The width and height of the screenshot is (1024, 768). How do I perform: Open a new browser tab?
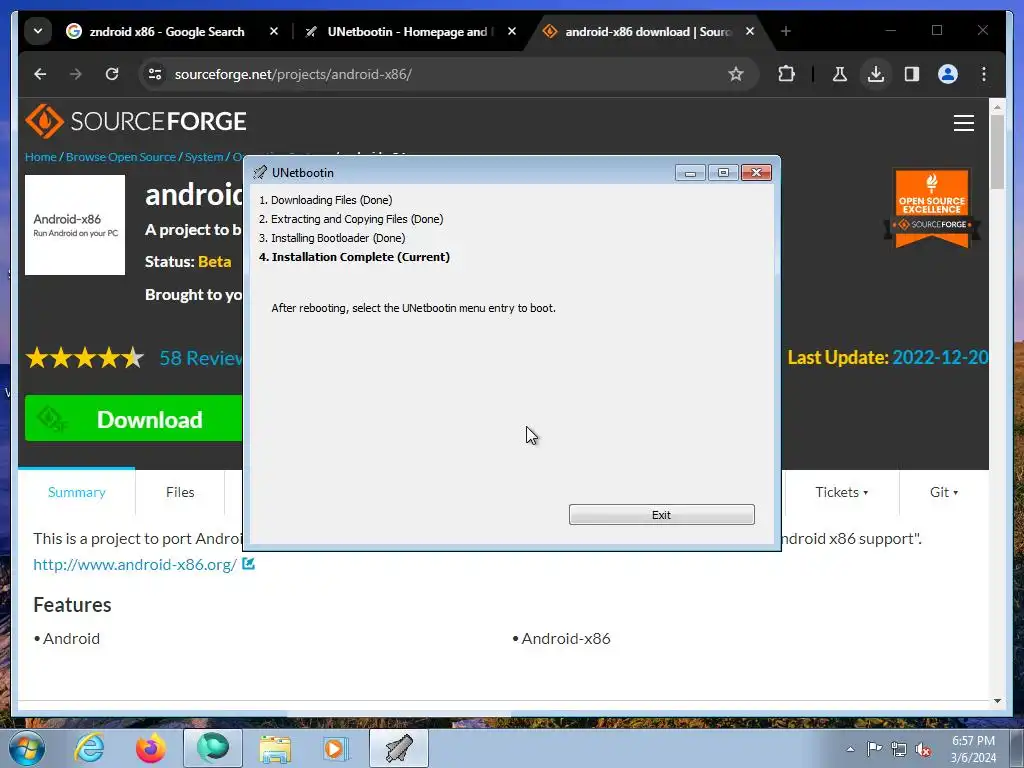coord(786,31)
